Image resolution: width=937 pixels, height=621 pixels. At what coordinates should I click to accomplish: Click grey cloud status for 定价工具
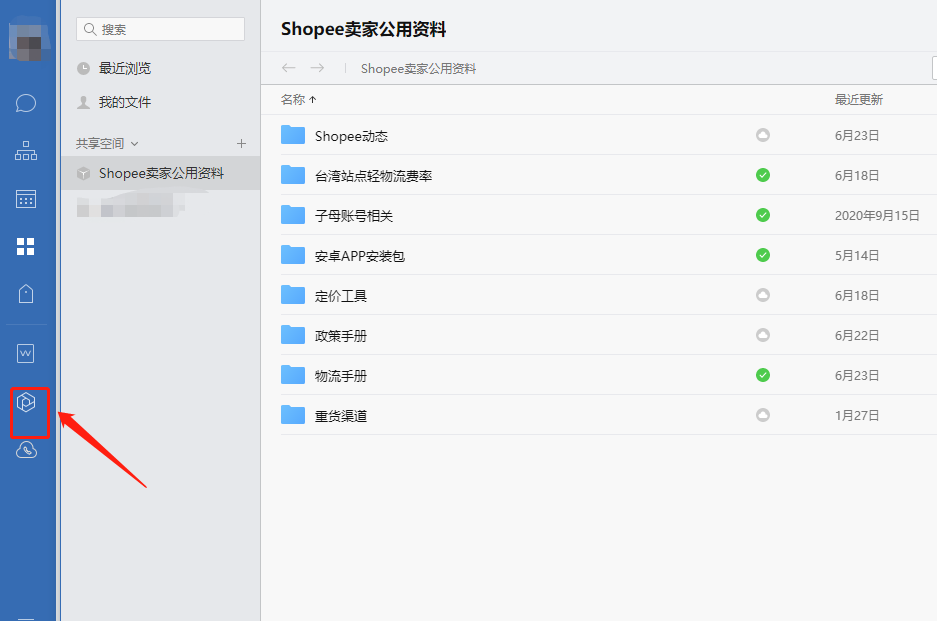(763, 295)
